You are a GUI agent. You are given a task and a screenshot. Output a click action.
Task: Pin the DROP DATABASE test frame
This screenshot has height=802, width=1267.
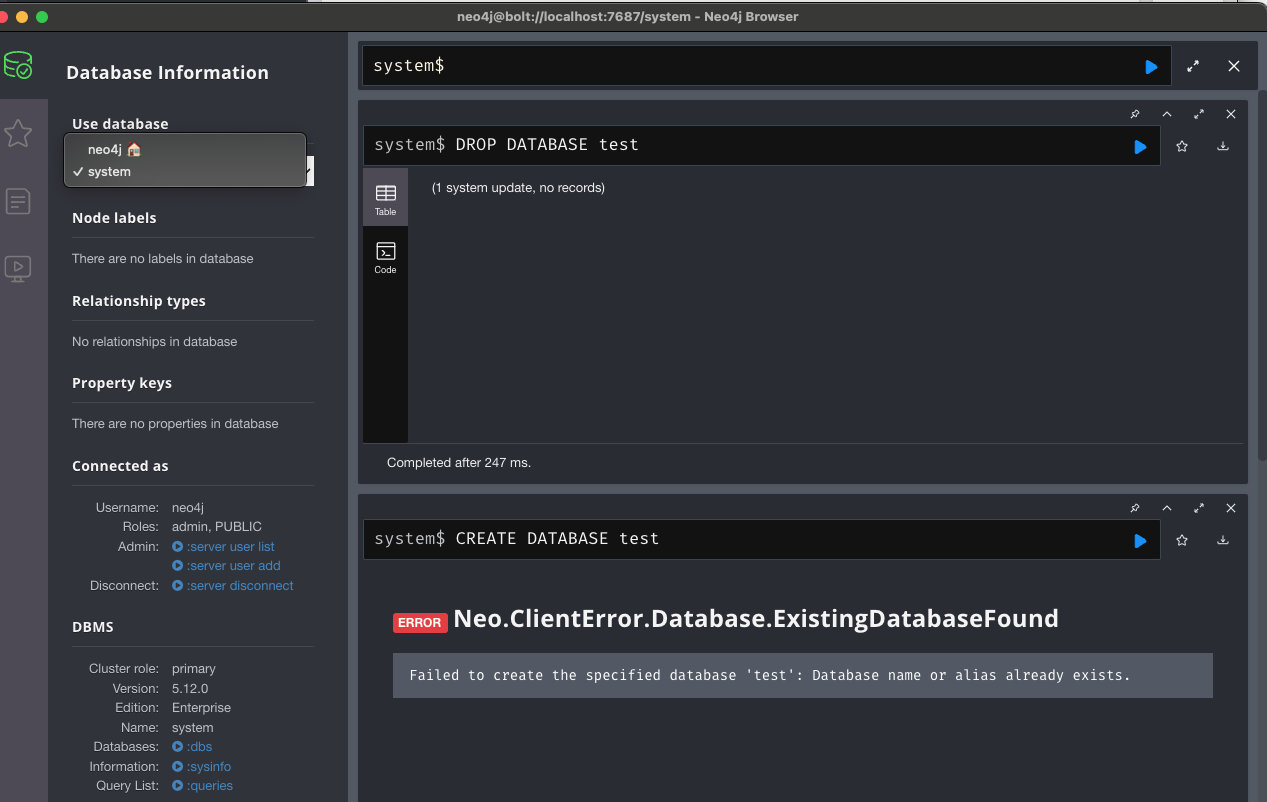click(x=1135, y=114)
